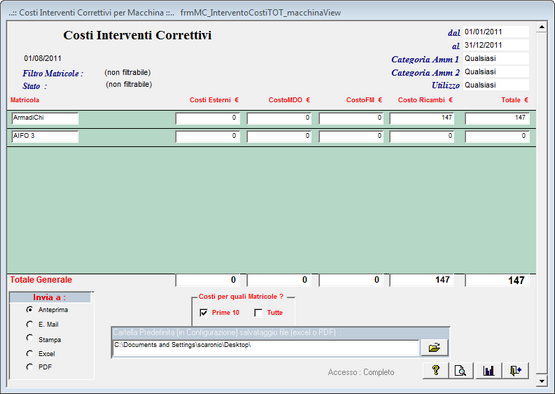Click the Utilizzo field Qualsiasi

pyautogui.click(x=496, y=85)
